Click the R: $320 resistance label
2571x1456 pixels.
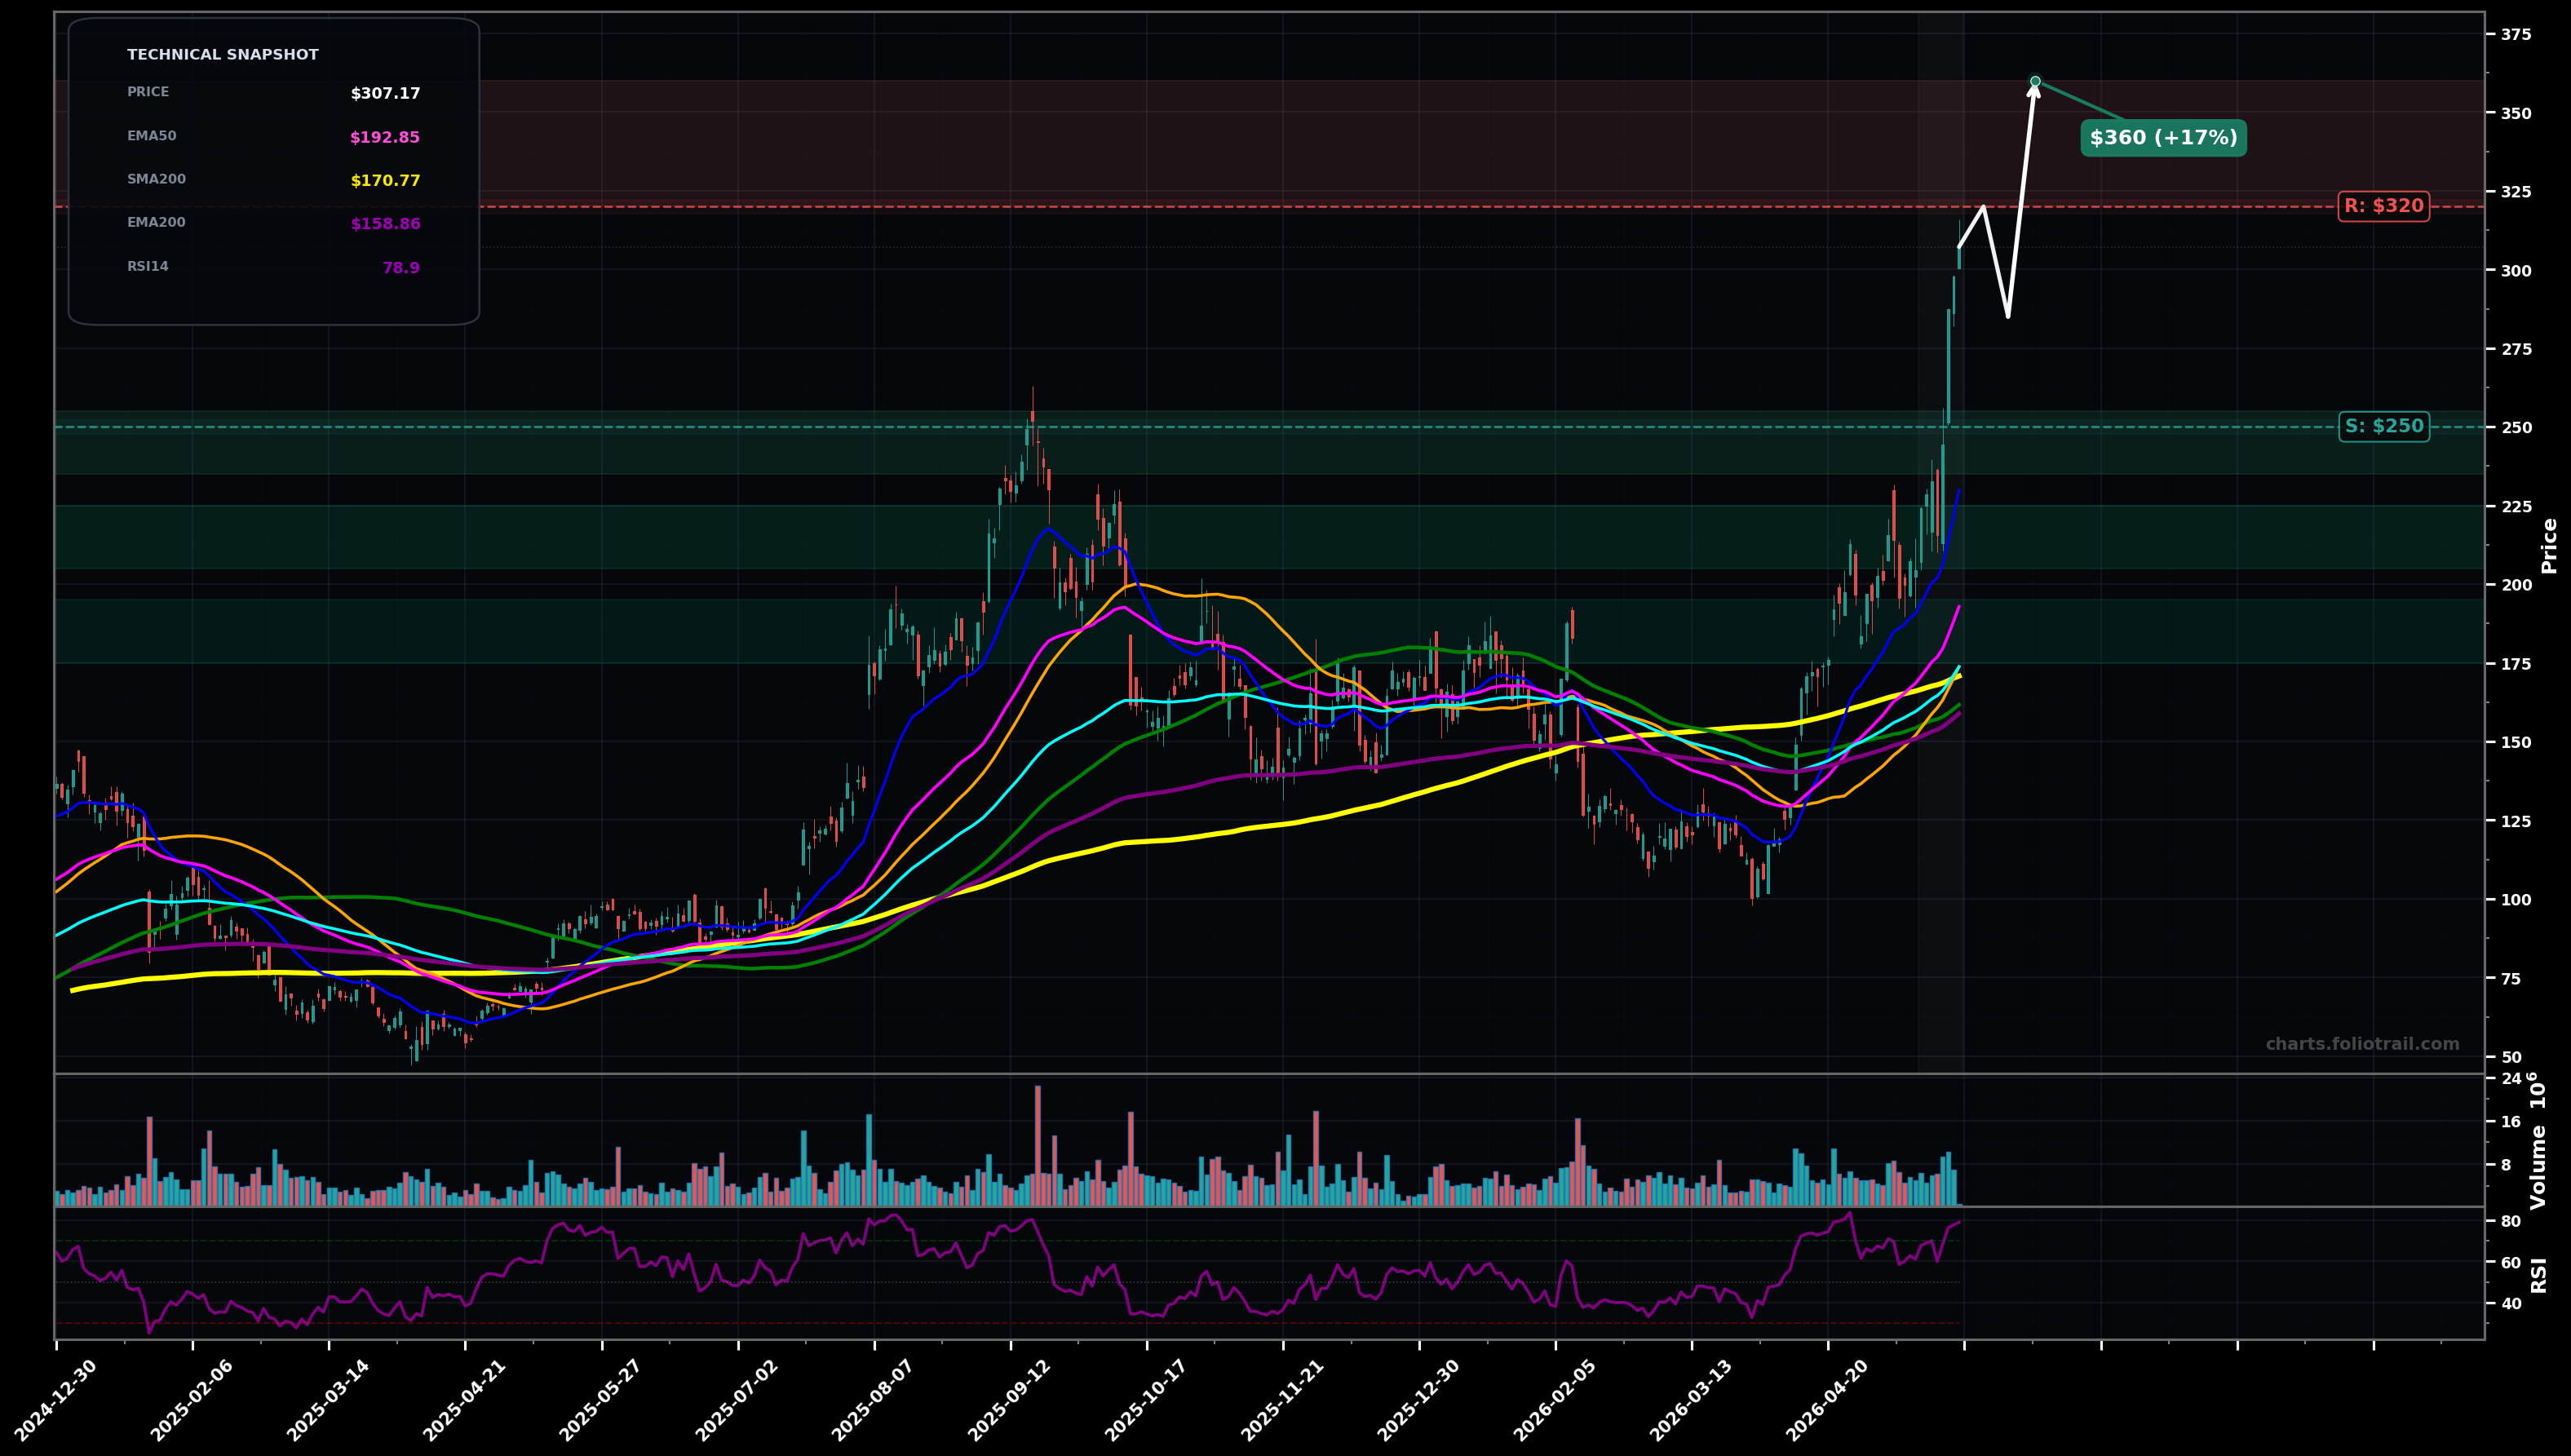pyautogui.click(x=2383, y=207)
